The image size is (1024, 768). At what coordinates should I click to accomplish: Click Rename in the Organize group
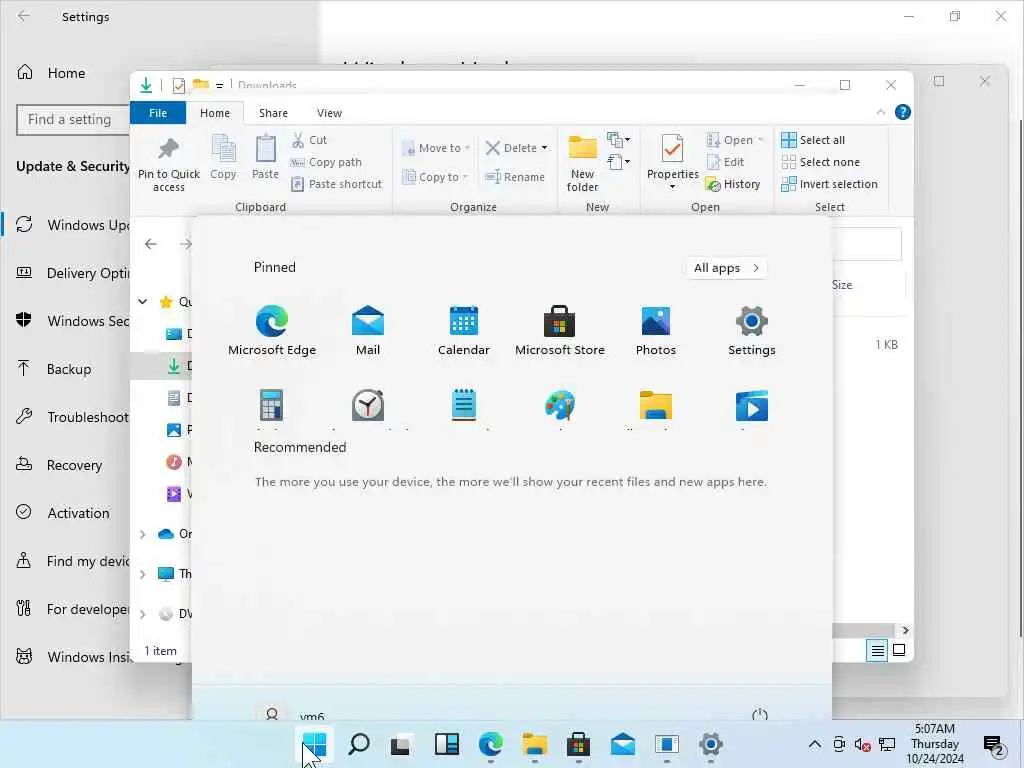(x=515, y=177)
